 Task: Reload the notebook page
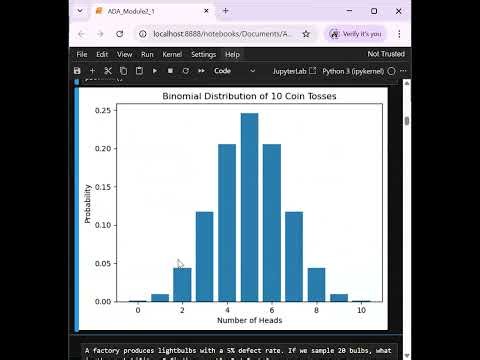tap(120, 34)
